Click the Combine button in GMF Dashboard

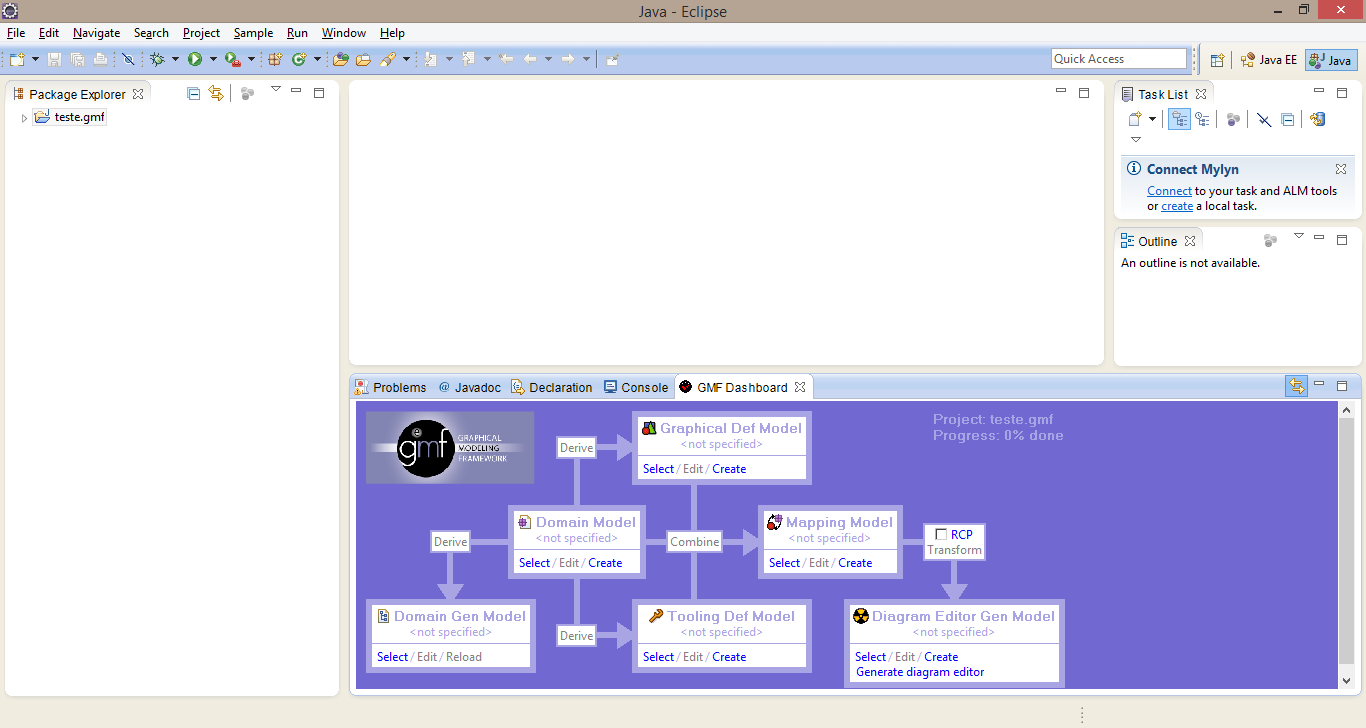(x=695, y=542)
